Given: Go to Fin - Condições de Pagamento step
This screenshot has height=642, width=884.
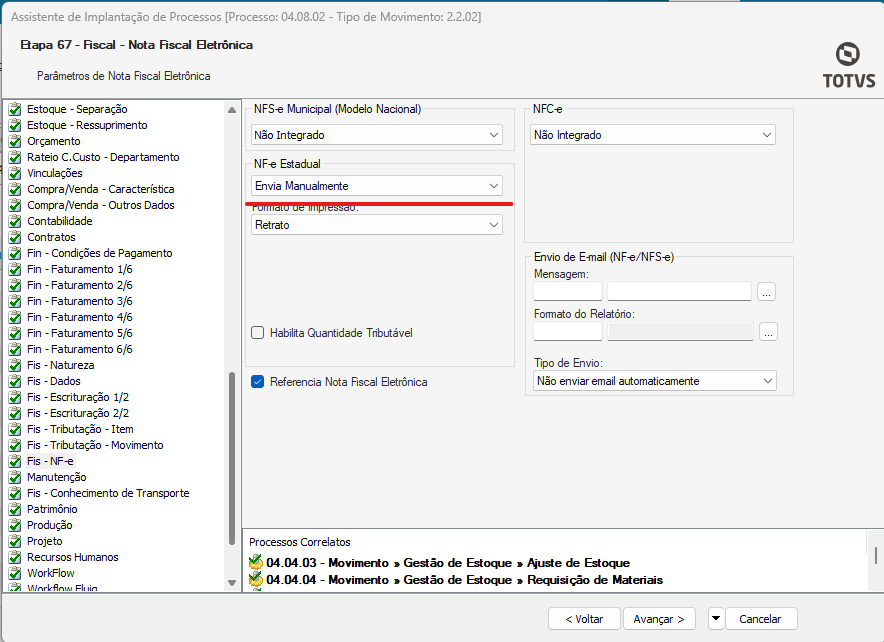Looking at the screenshot, I should pos(99,253).
